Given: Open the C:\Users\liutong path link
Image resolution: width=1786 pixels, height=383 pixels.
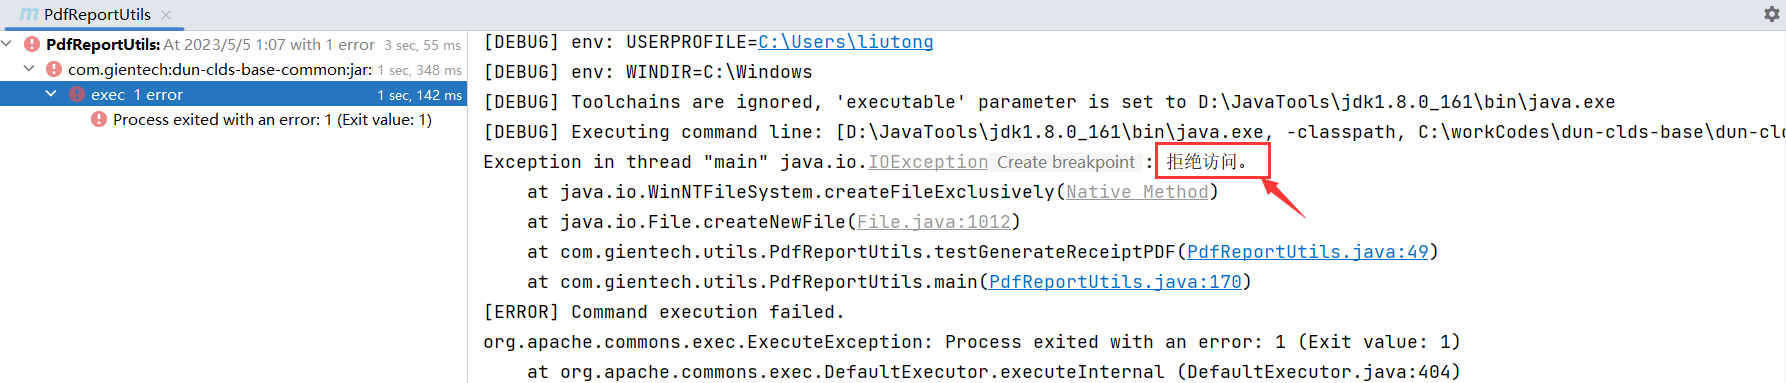Looking at the screenshot, I should pos(846,42).
